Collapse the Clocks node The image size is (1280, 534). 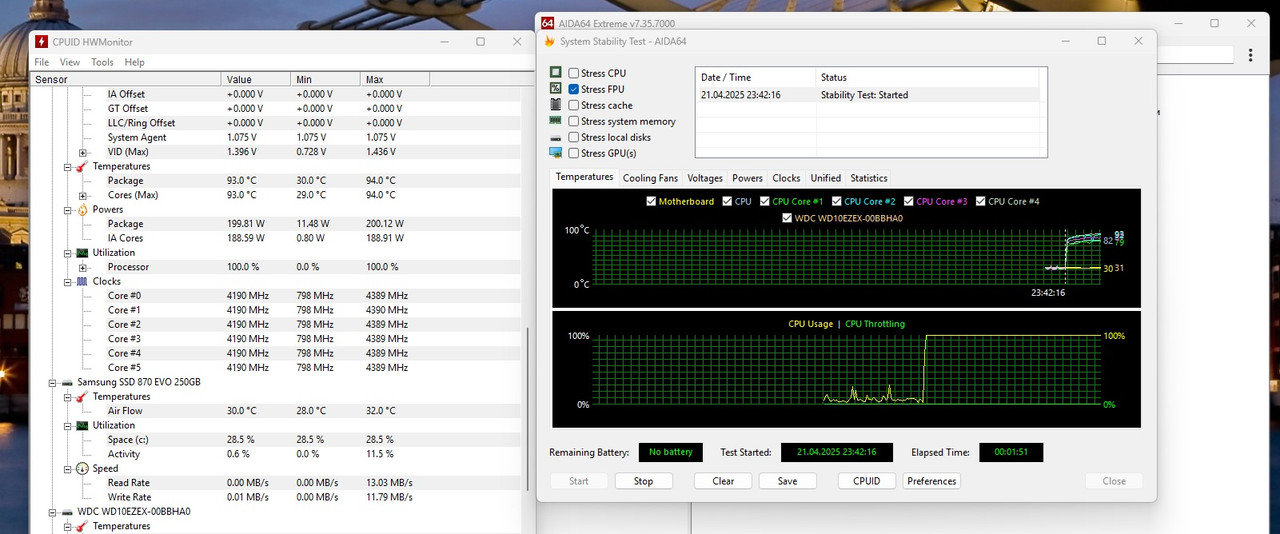[67, 282]
